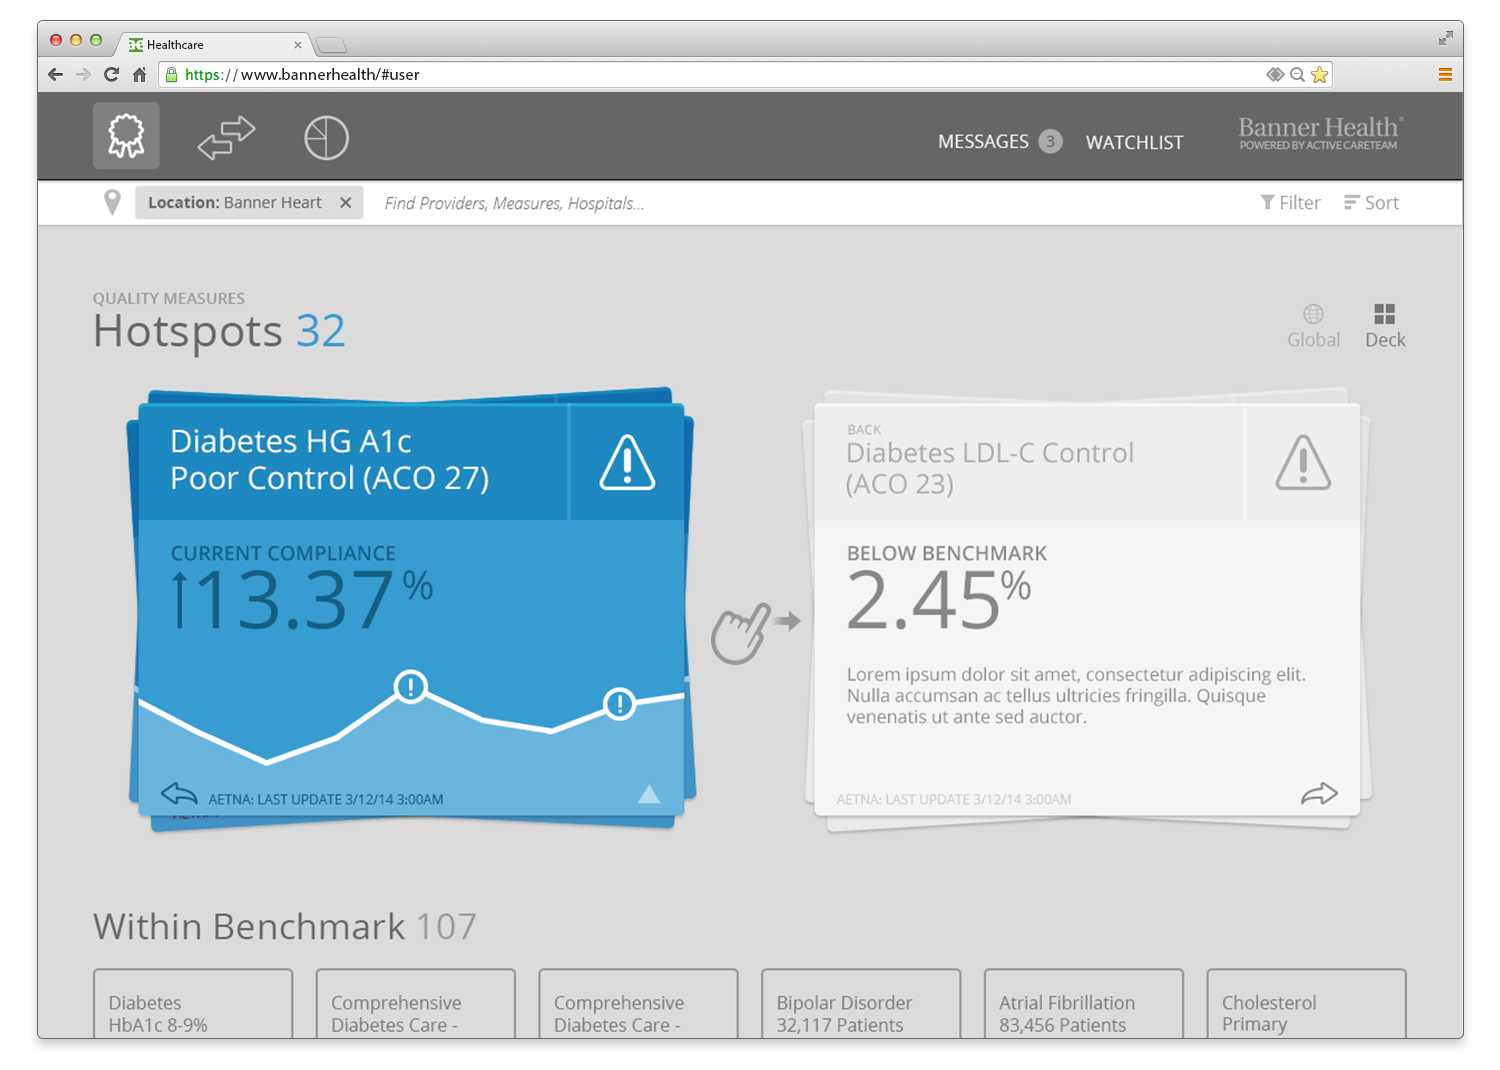Click the second alert marker on compliance chart

[620, 703]
